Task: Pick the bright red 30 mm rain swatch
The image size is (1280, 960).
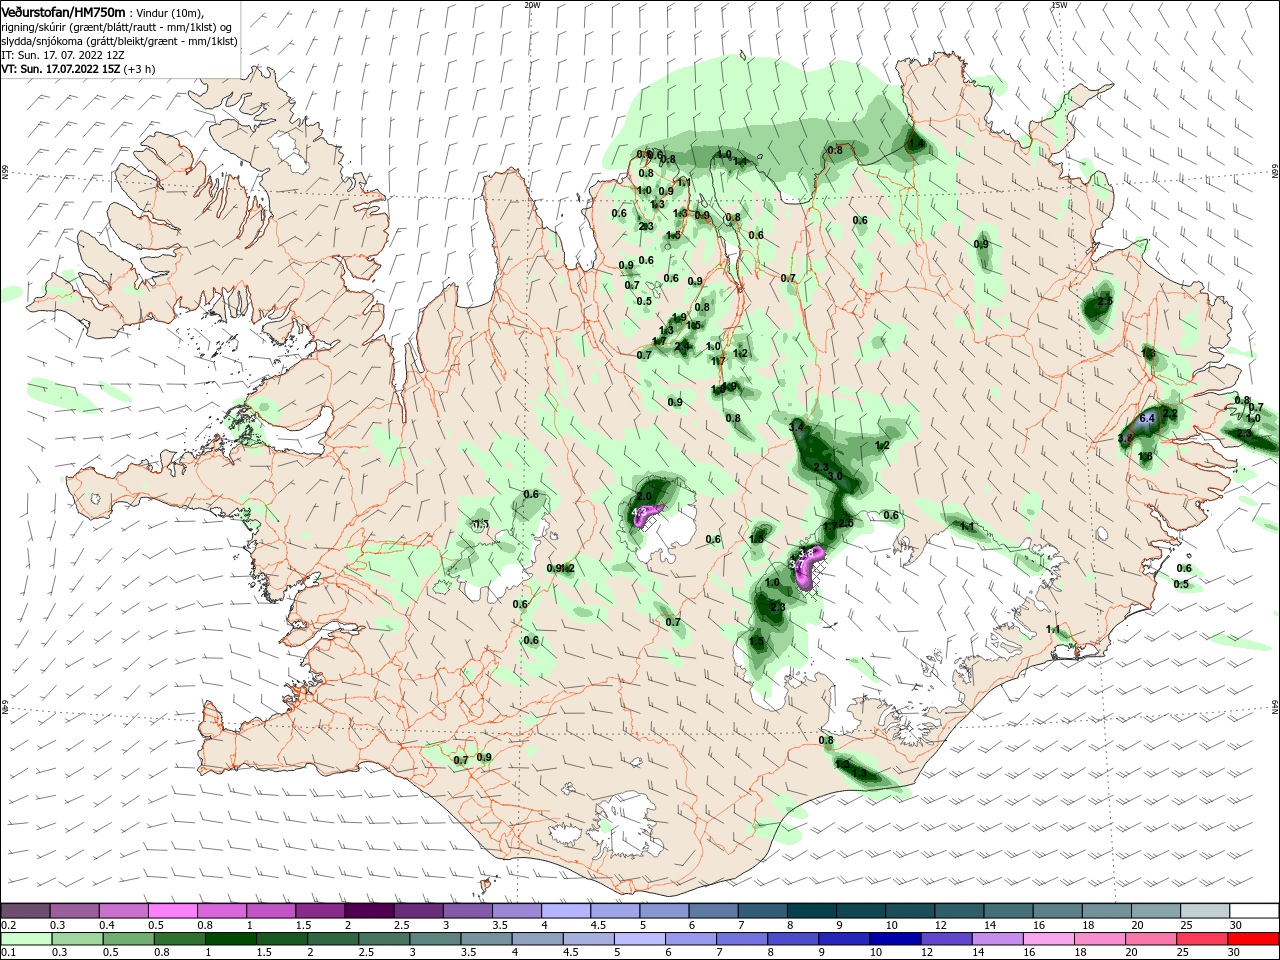Action: click(x=1254, y=939)
